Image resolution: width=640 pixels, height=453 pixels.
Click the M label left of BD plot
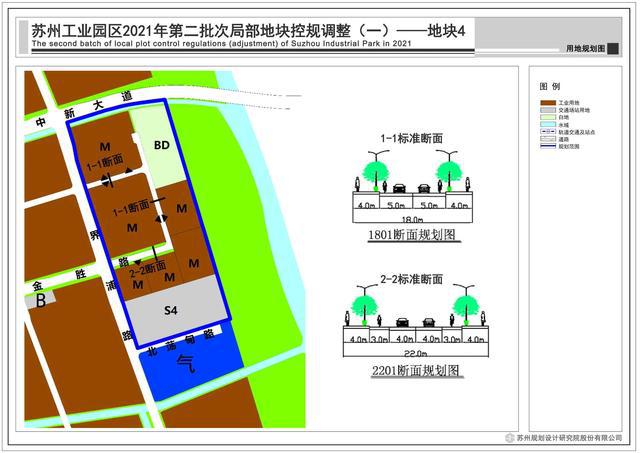pos(105,147)
